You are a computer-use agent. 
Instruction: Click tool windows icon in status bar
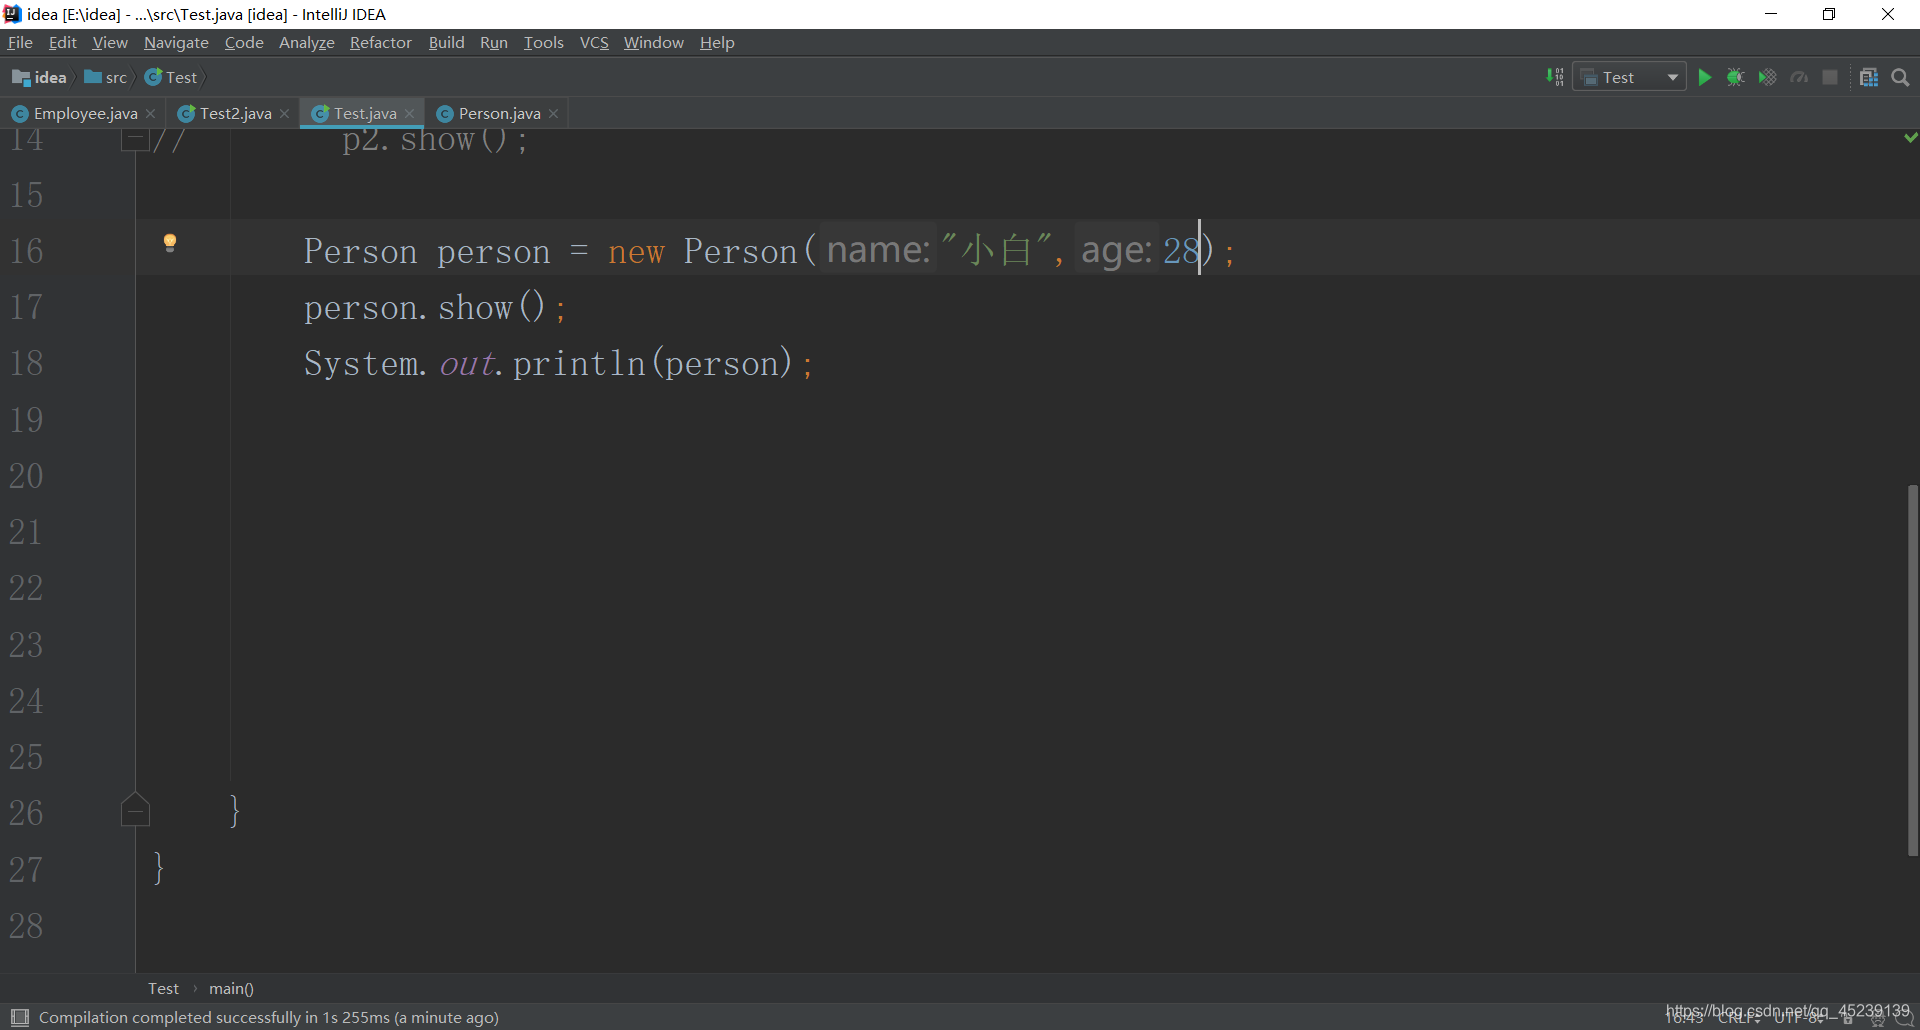[19, 1017]
